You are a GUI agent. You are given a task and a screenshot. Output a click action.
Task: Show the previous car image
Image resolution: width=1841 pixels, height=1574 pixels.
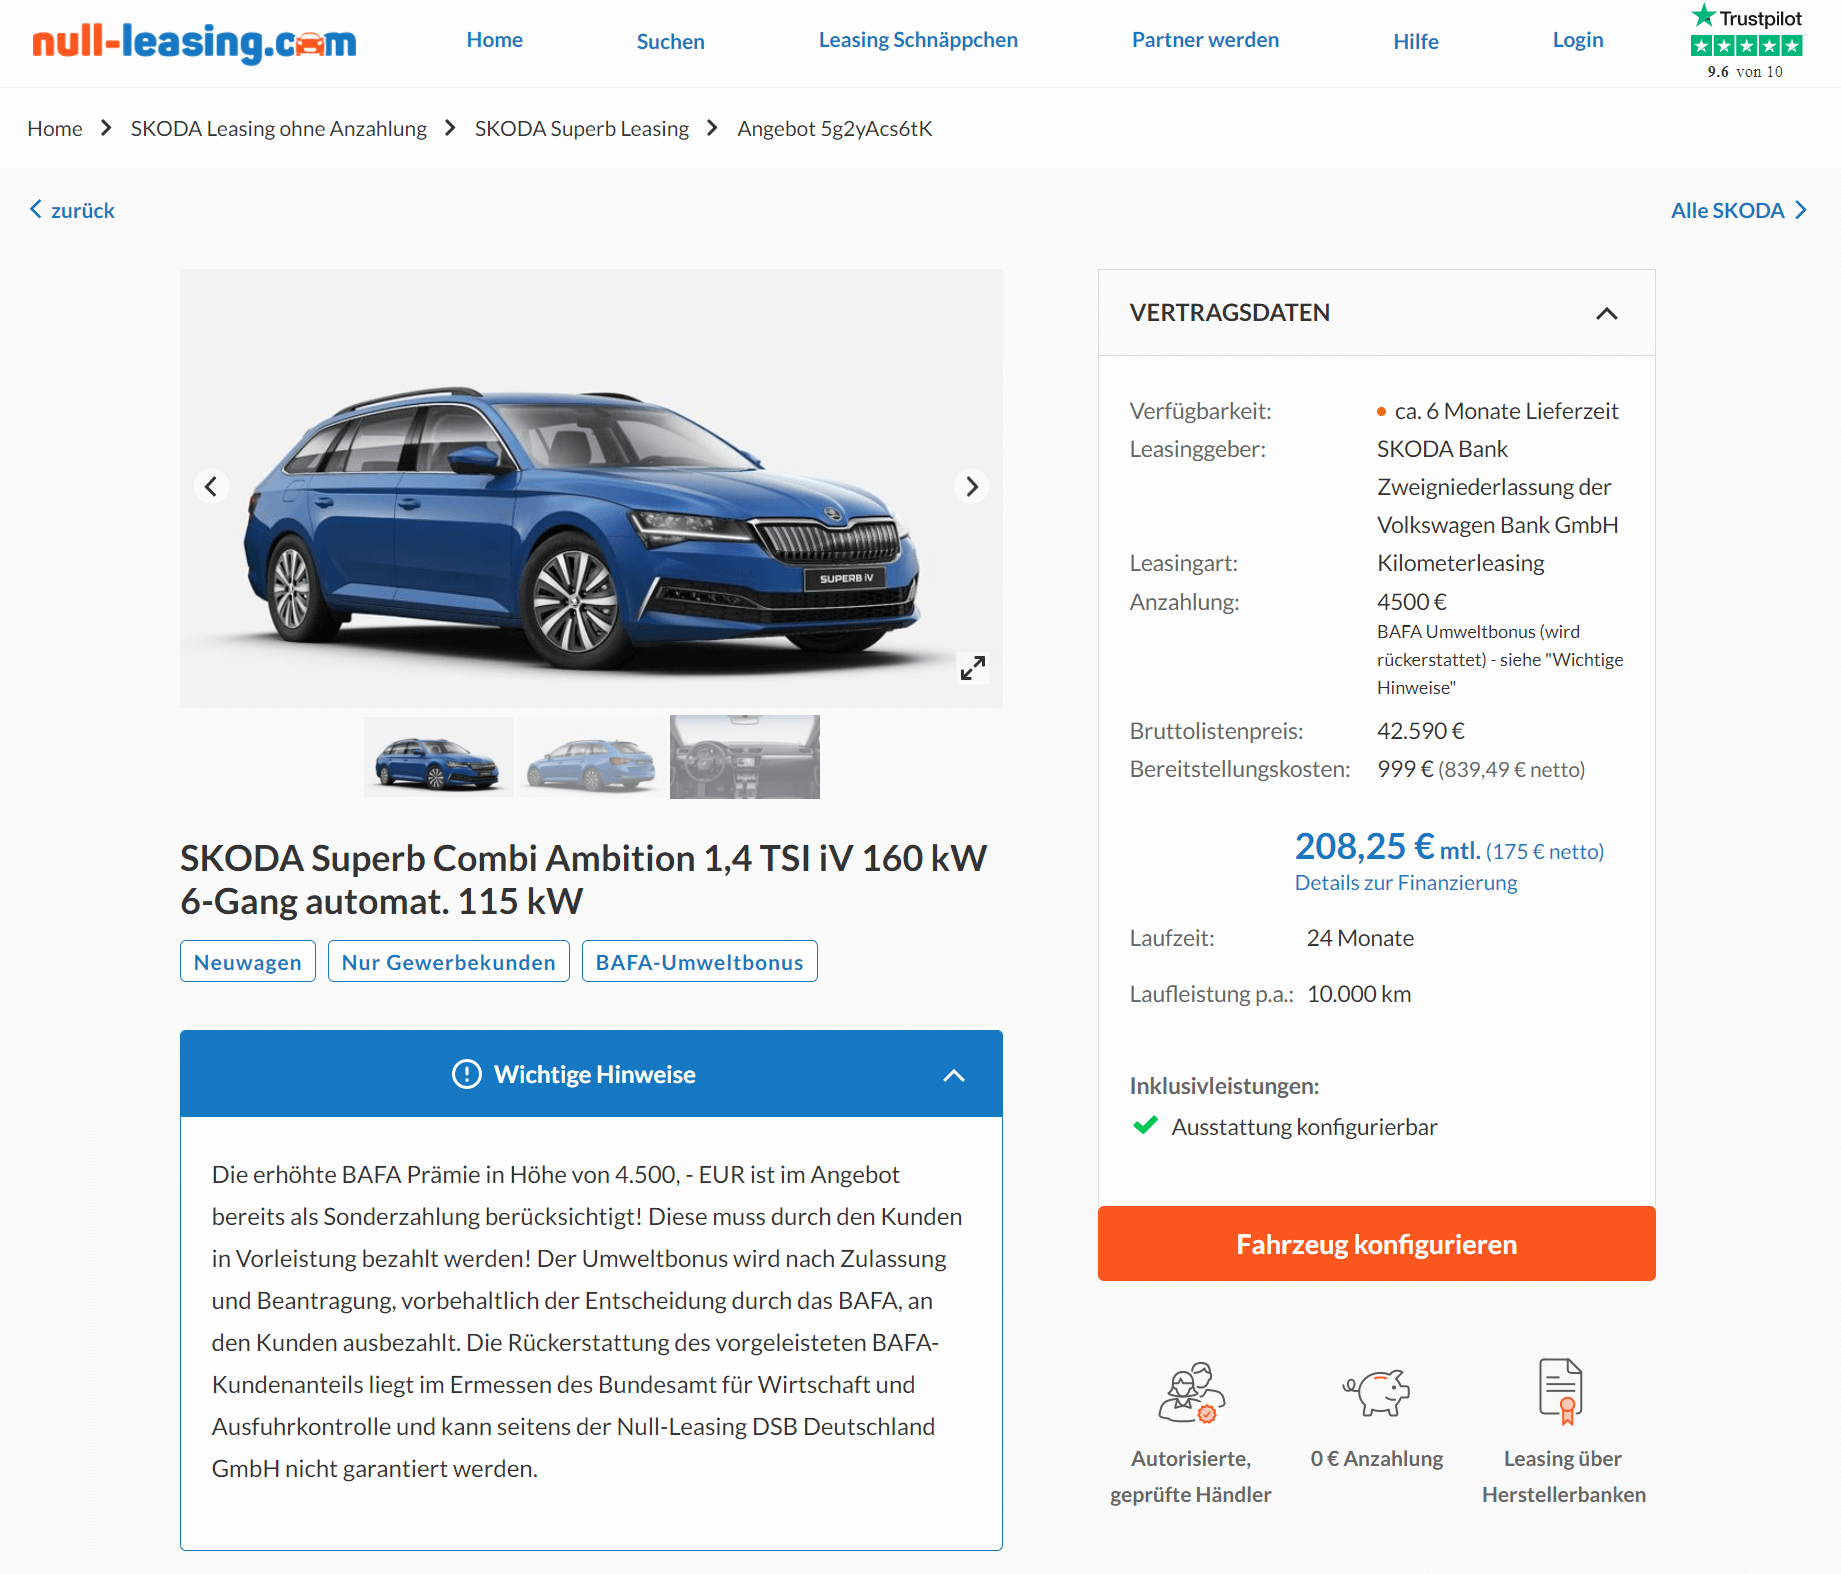[211, 486]
